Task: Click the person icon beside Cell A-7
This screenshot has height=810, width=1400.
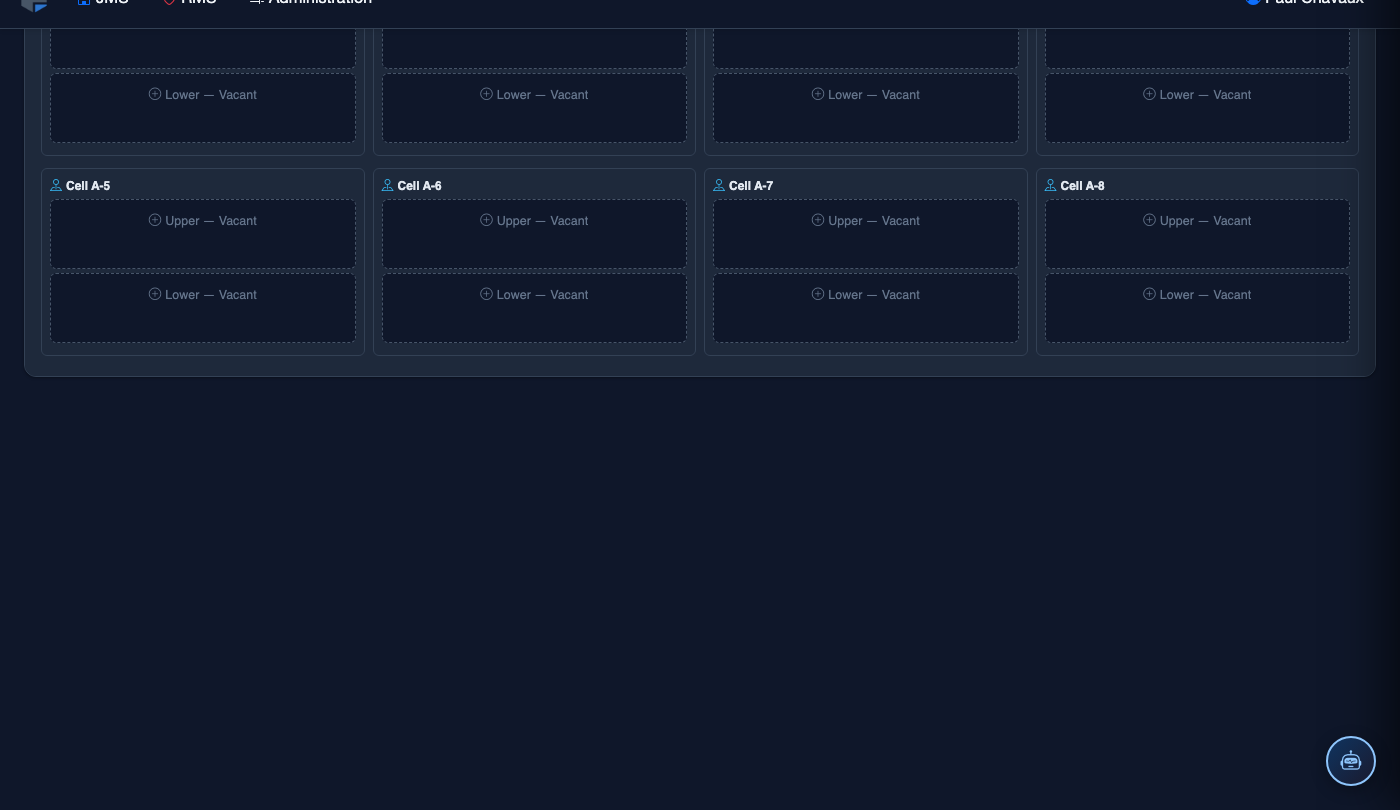Action: click(x=719, y=185)
